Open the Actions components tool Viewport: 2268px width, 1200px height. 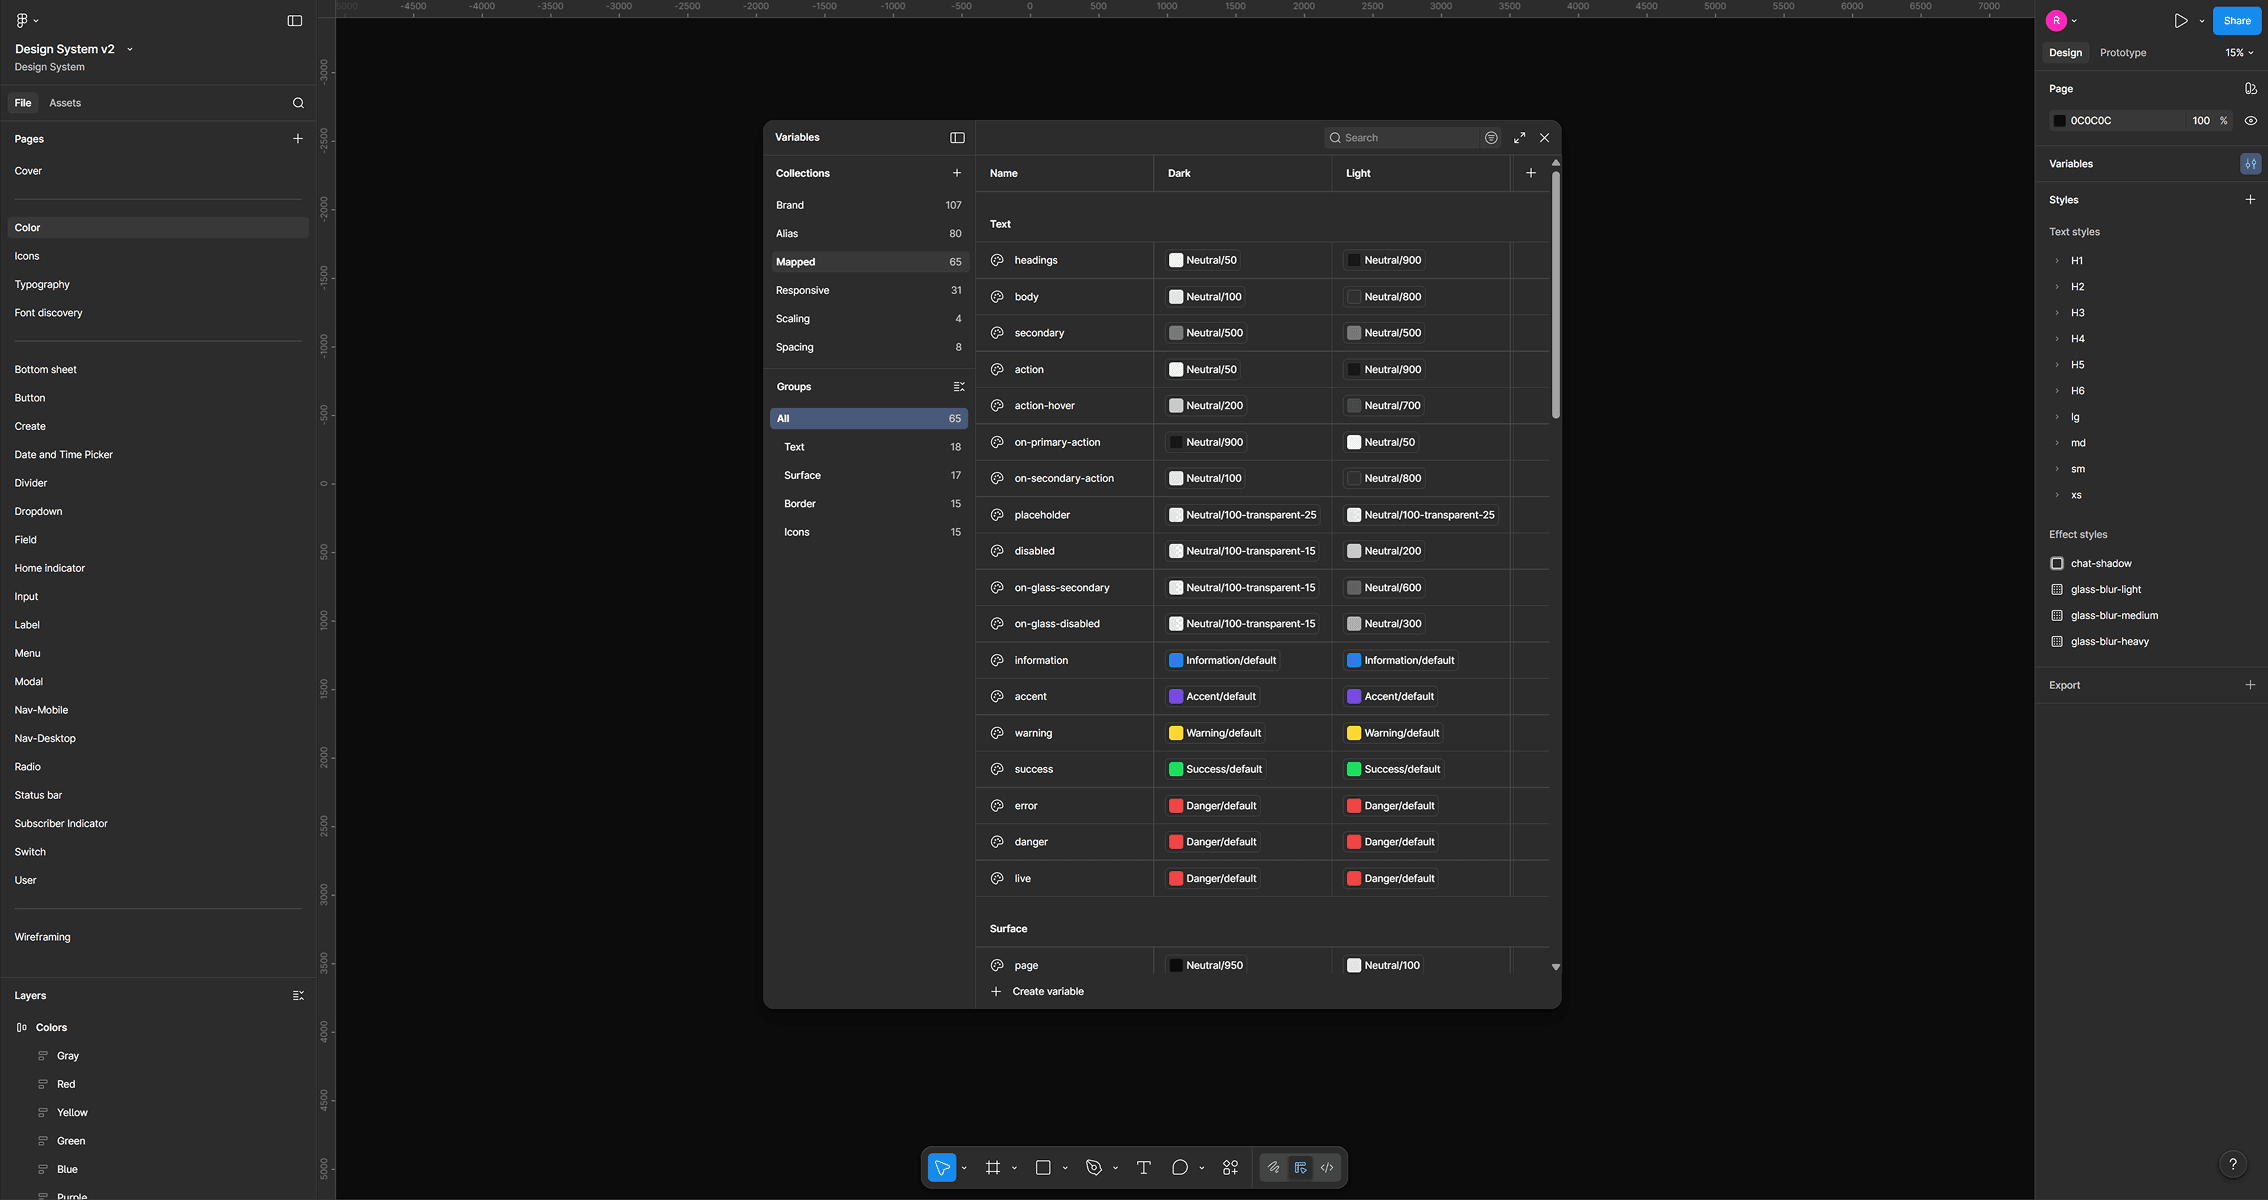1230,1167
